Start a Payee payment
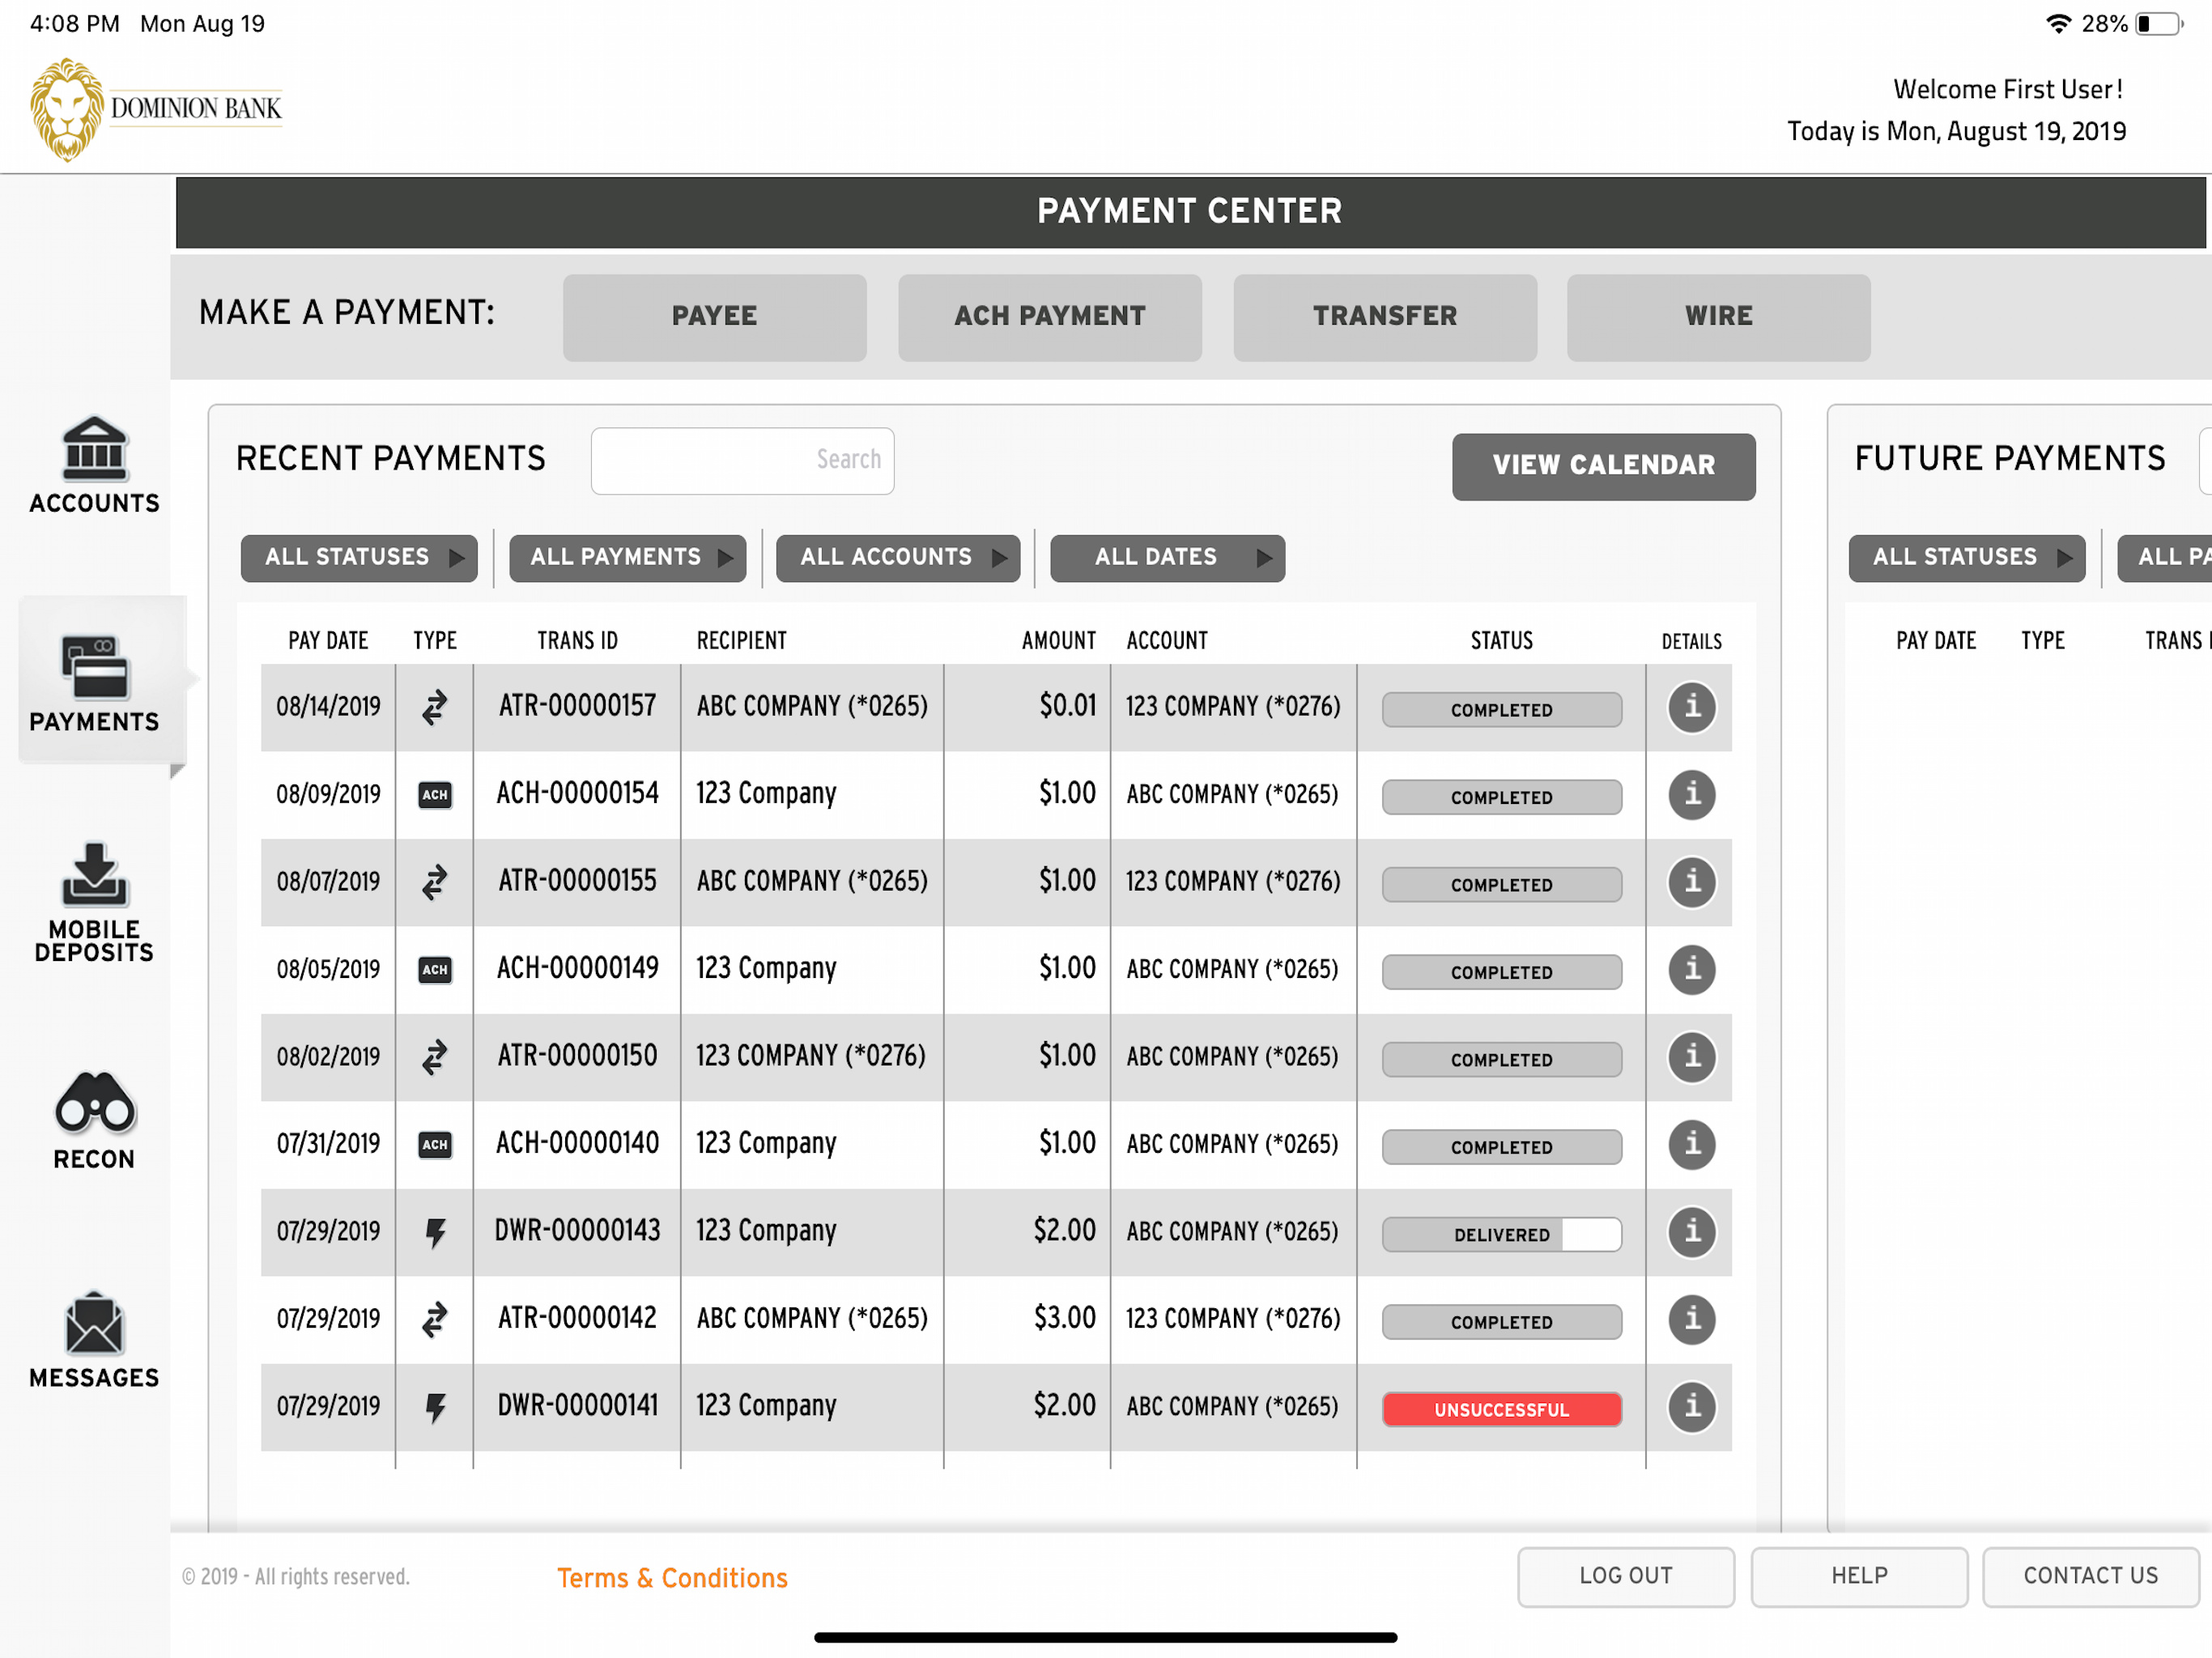The image size is (2212, 1658). pyautogui.click(x=714, y=317)
